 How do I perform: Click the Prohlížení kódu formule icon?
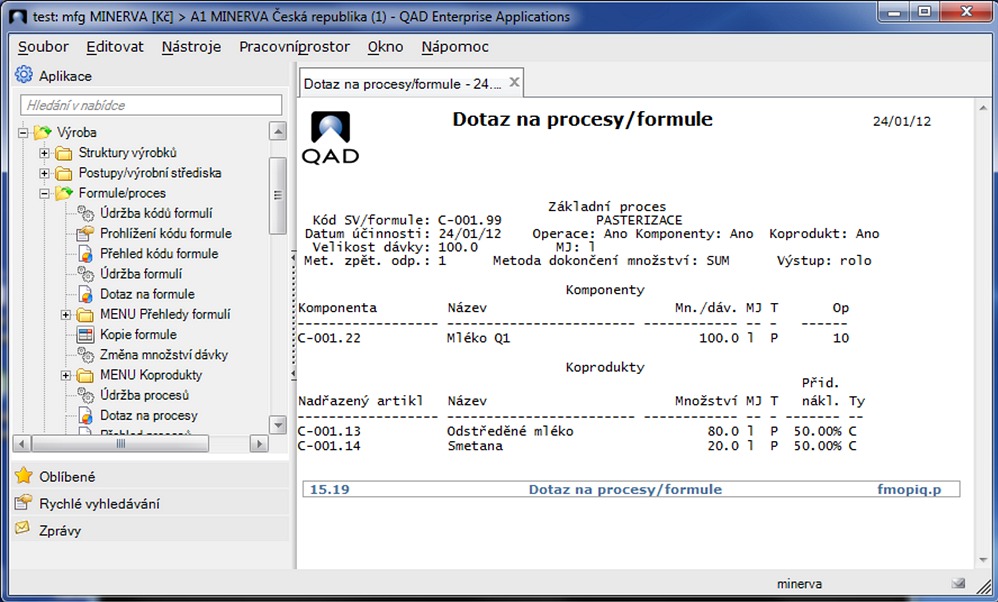point(85,234)
